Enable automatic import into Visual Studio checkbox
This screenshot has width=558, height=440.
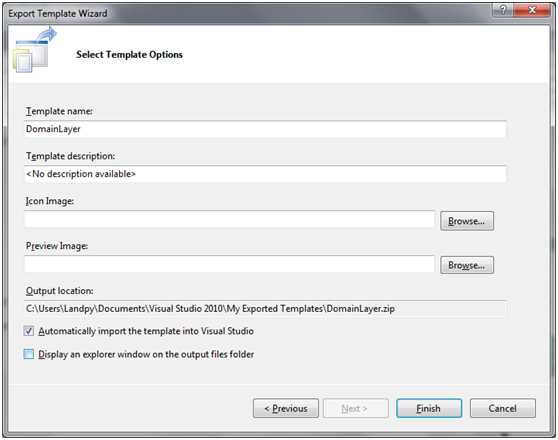(29, 331)
